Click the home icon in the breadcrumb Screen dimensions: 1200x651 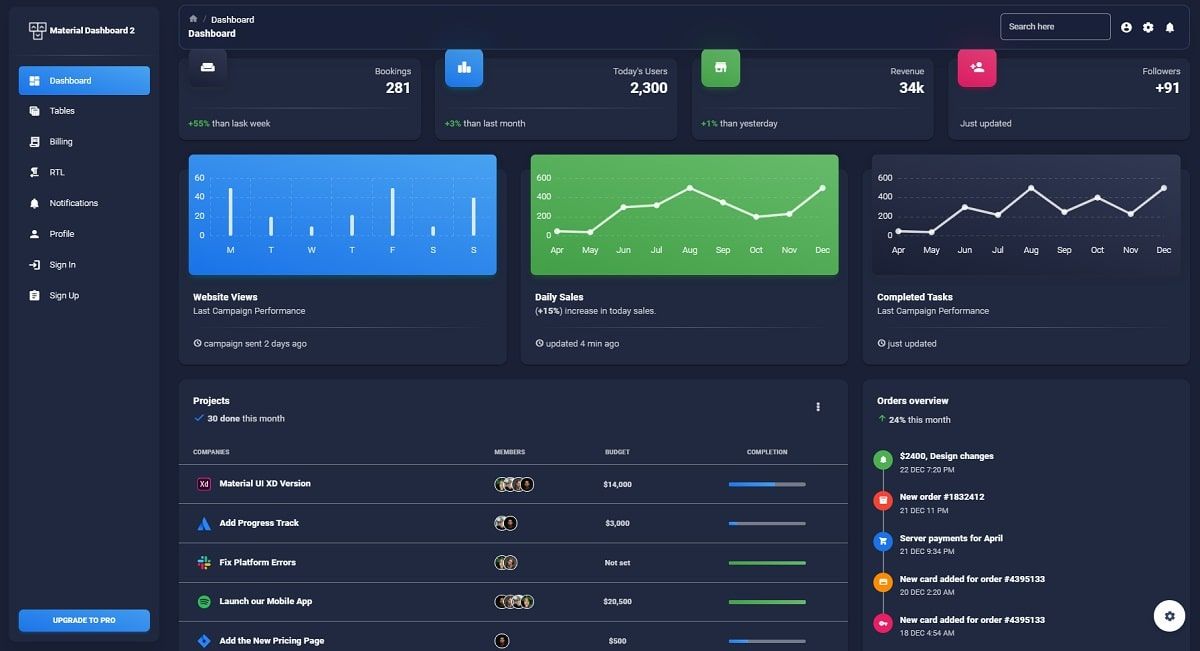[195, 18]
